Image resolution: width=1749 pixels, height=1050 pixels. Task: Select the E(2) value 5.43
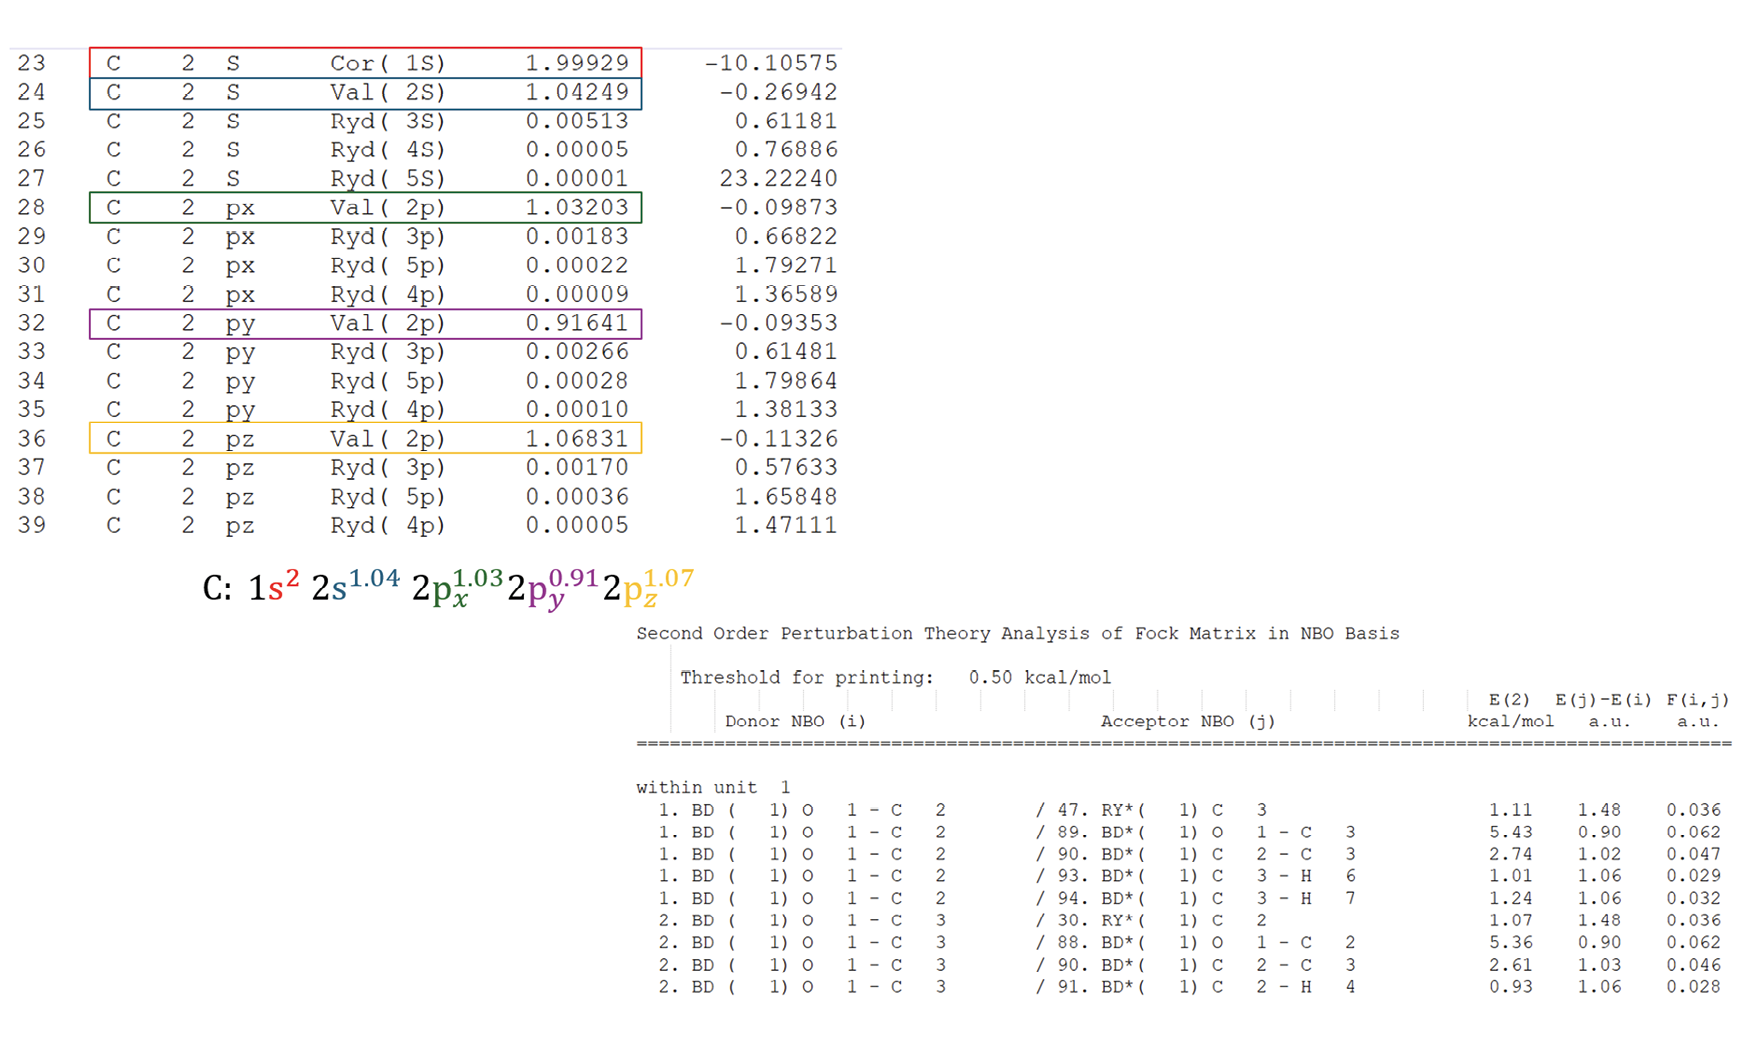pyautogui.click(x=1509, y=832)
